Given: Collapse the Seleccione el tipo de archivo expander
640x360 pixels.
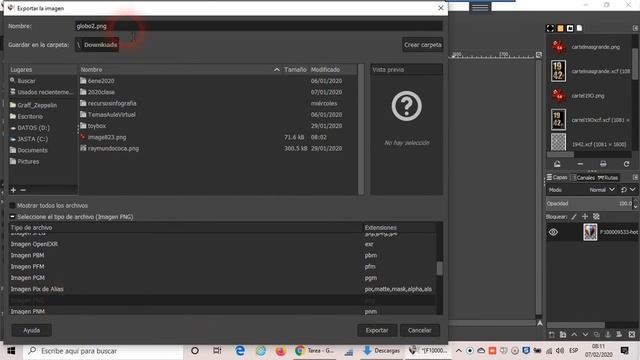Looking at the screenshot, I should 13,217.
